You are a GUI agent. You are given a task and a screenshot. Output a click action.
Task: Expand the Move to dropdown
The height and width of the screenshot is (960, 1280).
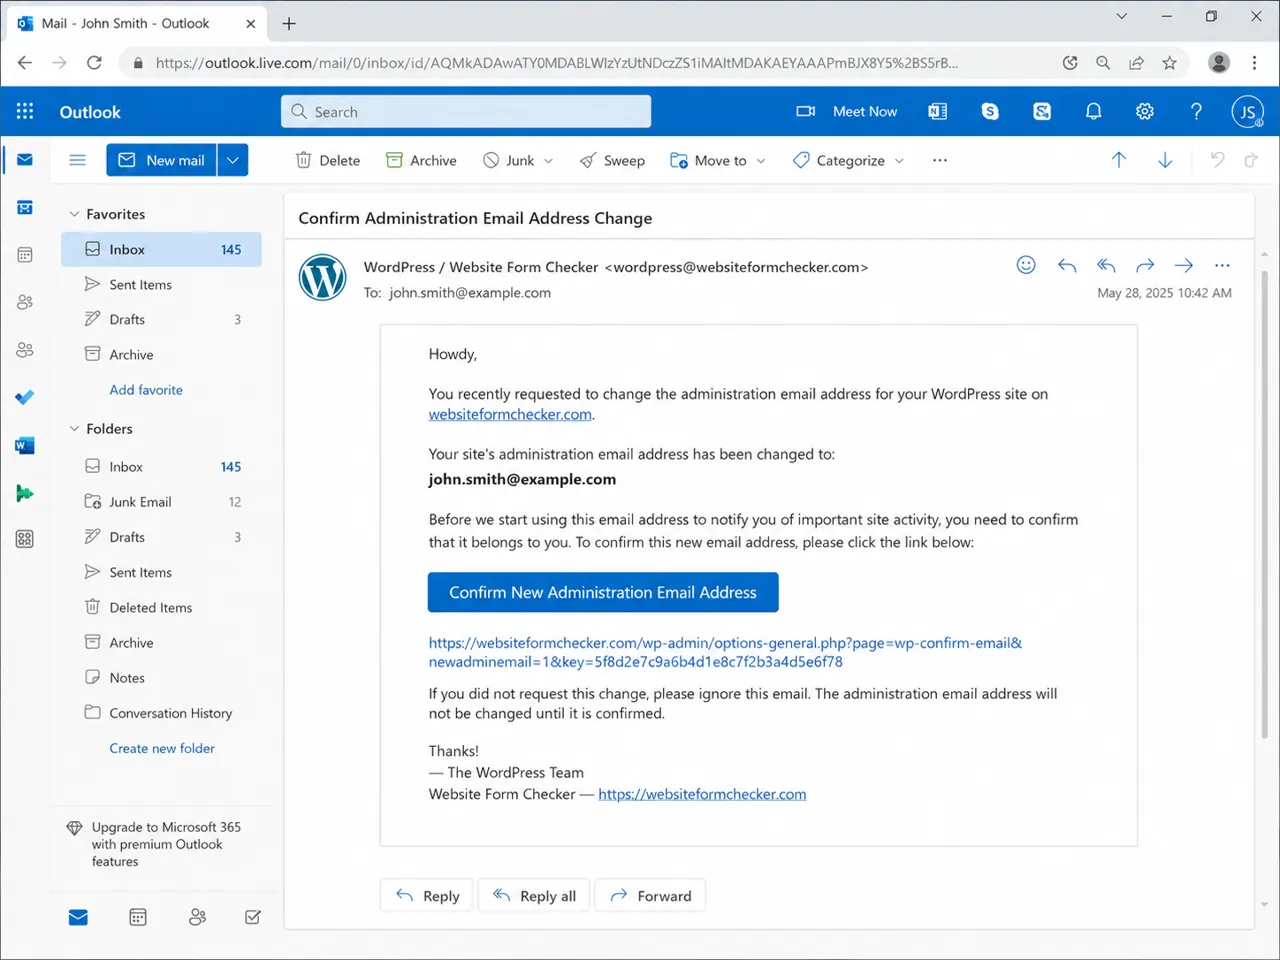click(x=761, y=161)
